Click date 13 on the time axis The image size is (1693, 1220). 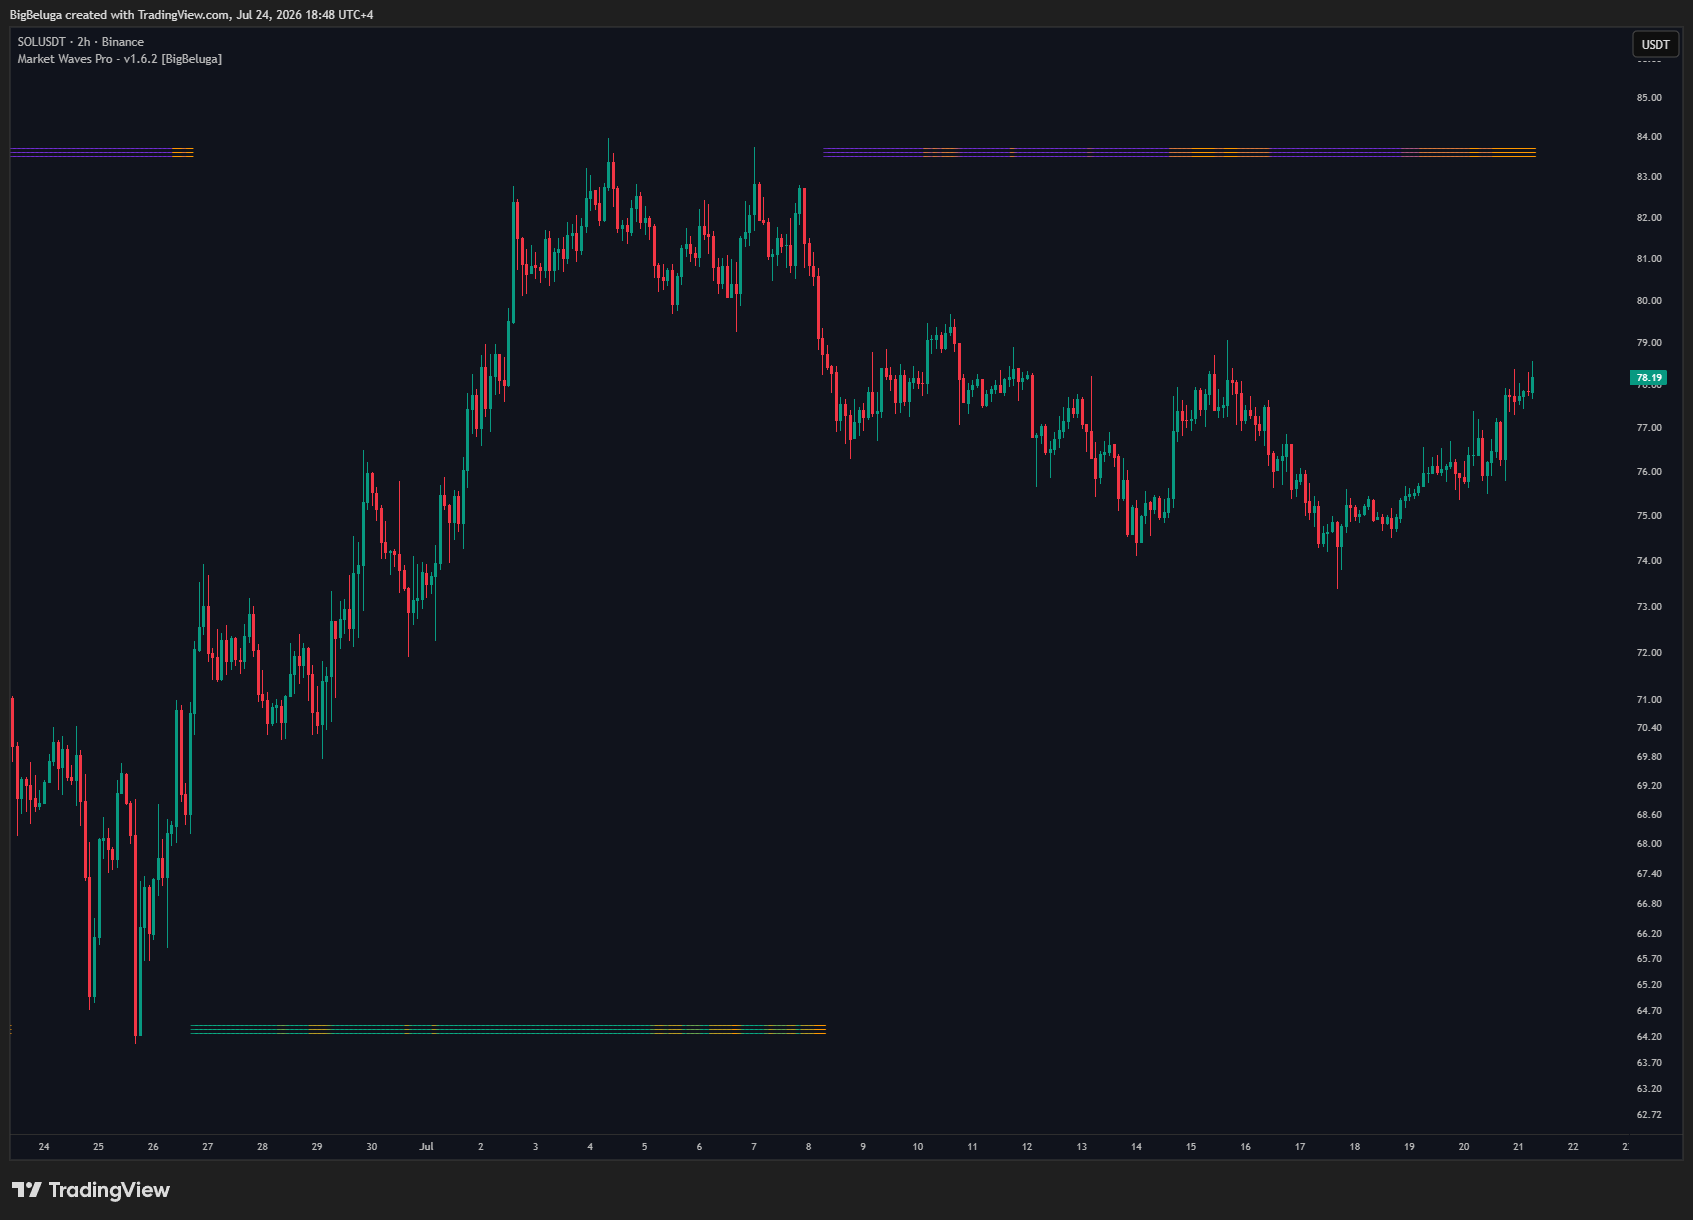(1082, 1147)
